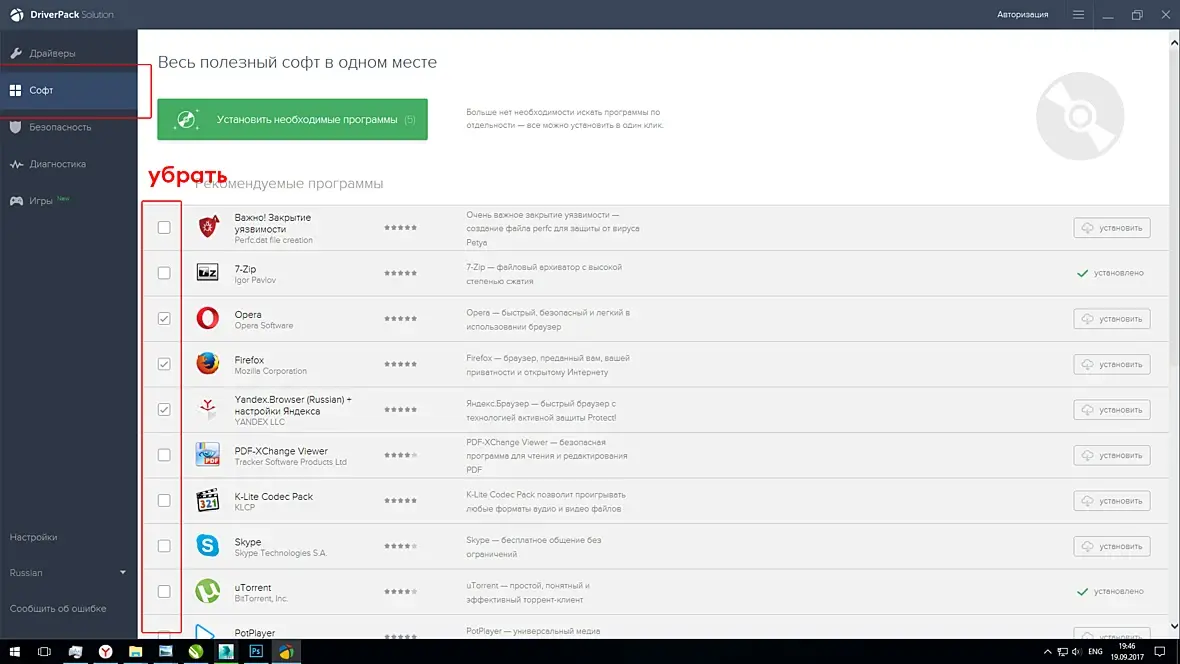Uncheck the Opera checkbox
Screen dimensions: 1180x664
(x=164, y=318)
